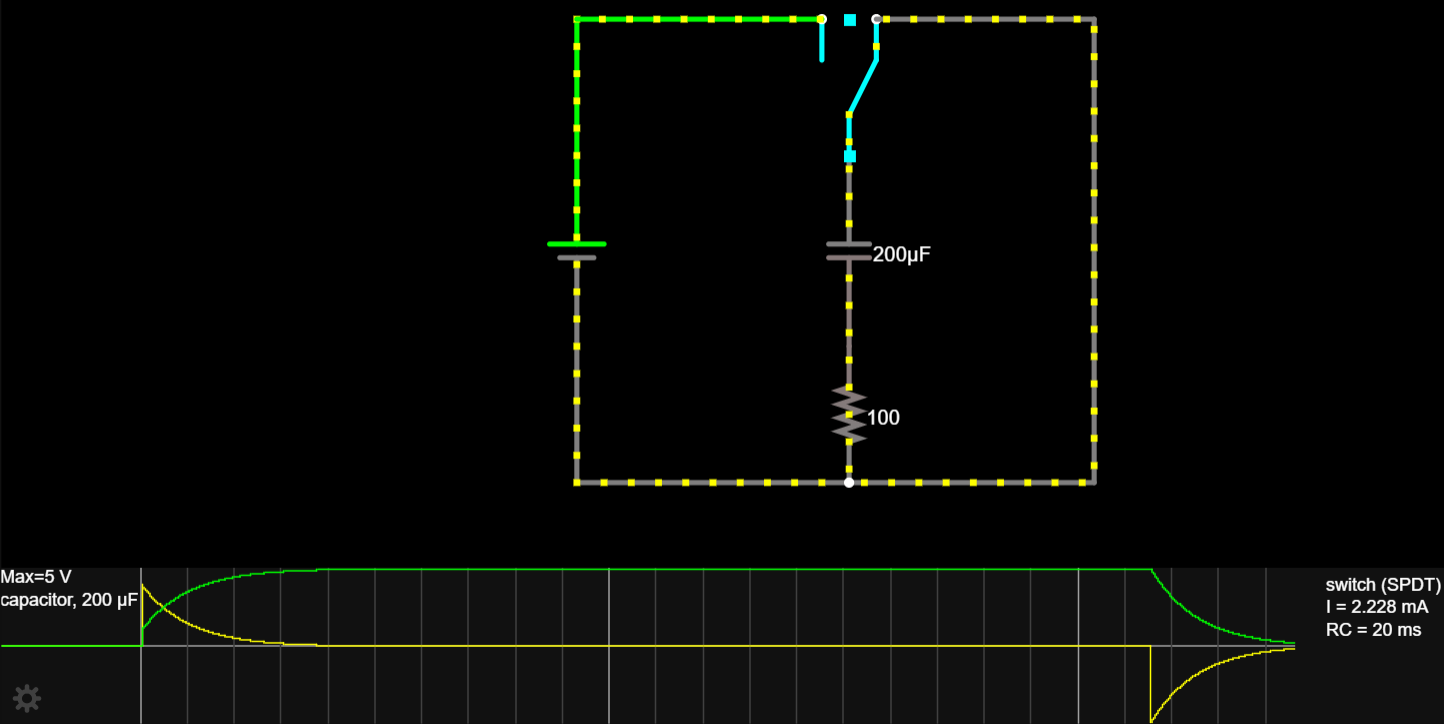The width and height of the screenshot is (1444, 724).
Task: Select the zigzag resistor symbol
Action: pyautogui.click(x=849, y=415)
